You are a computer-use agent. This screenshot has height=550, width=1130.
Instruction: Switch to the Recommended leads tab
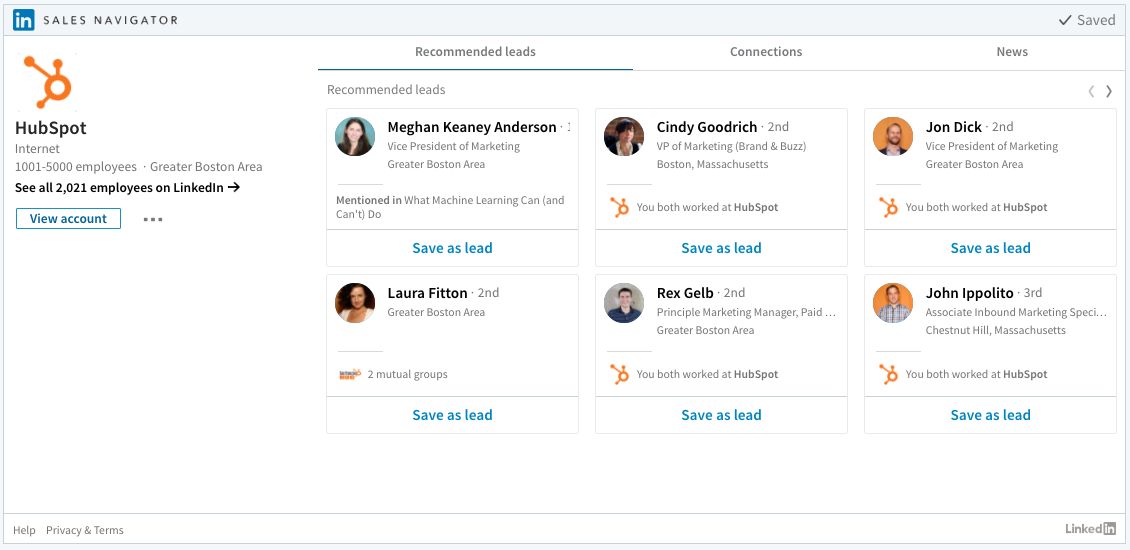click(x=476, y=52)
